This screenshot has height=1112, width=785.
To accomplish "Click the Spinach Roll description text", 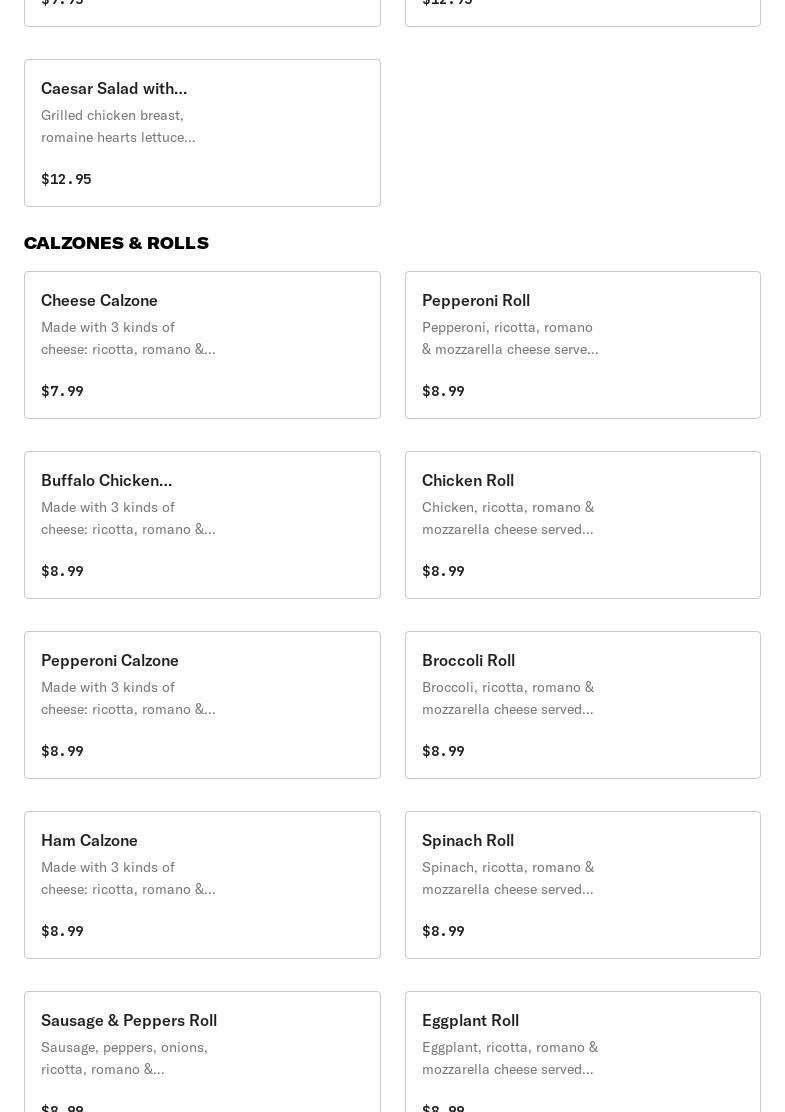I will coord(508,878).
